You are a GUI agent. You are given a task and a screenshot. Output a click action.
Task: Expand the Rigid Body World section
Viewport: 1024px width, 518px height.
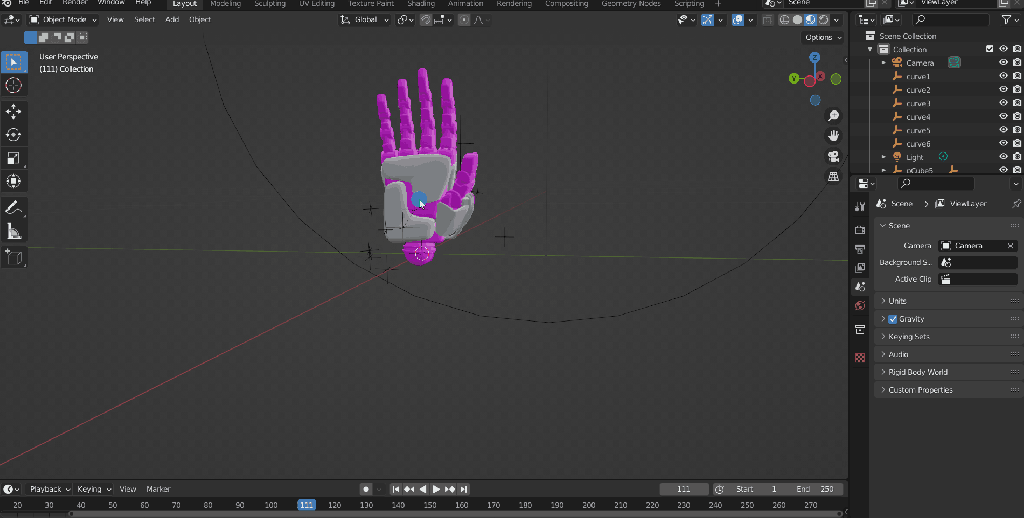tap(918, 372)
